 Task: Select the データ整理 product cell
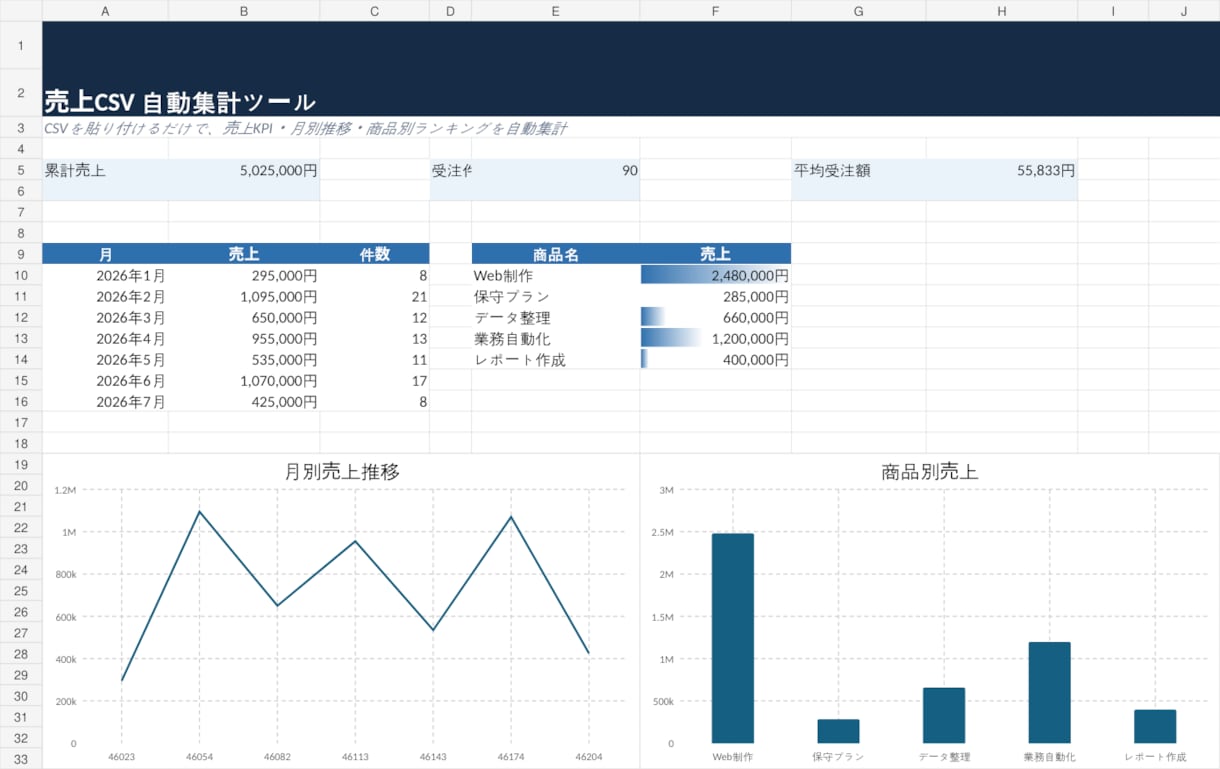(x=555, y=317)
